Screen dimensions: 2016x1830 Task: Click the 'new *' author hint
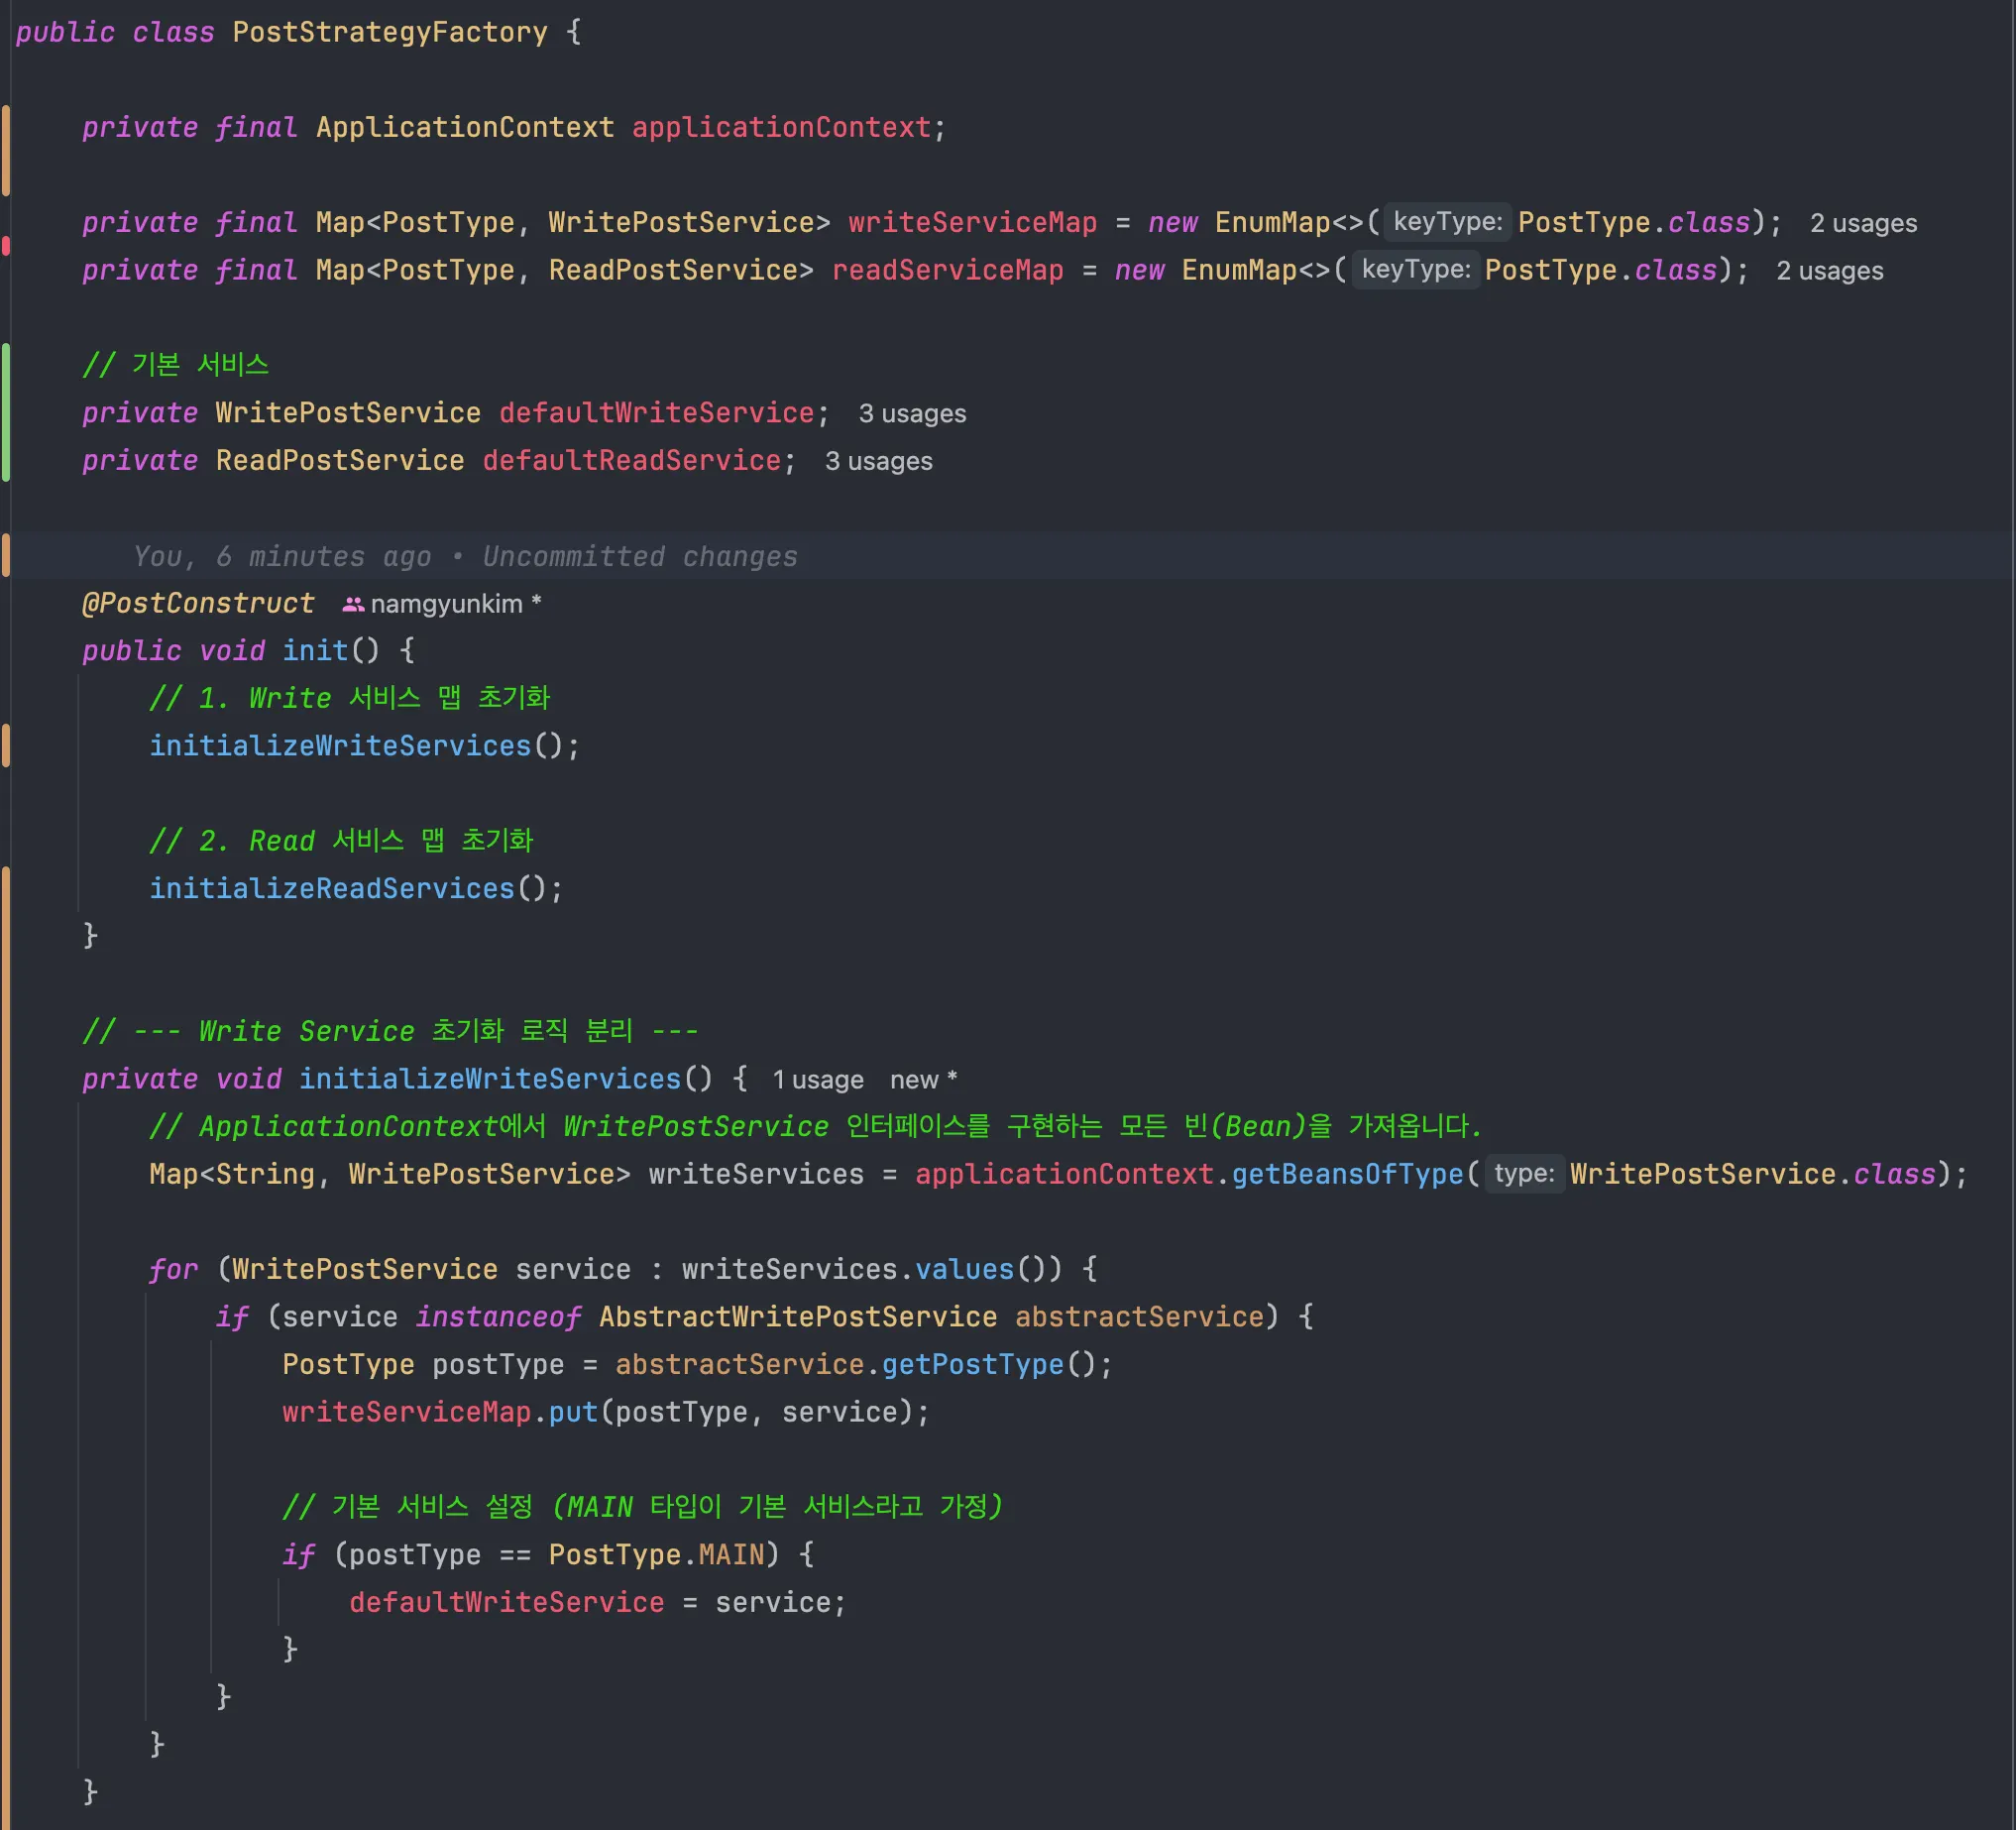(922, 1080)
